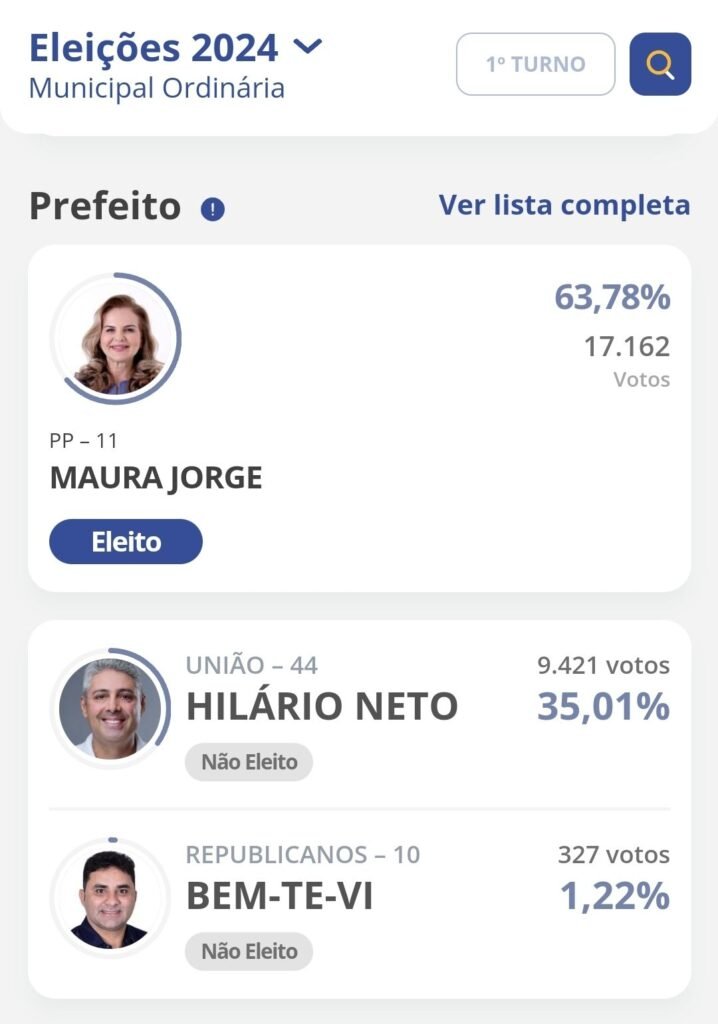This screenshot has width=718, height=1024.
Task: Expand the Eleições 2024 dropdown chevron
Action: pyautogui.click(x=310, y=46)
